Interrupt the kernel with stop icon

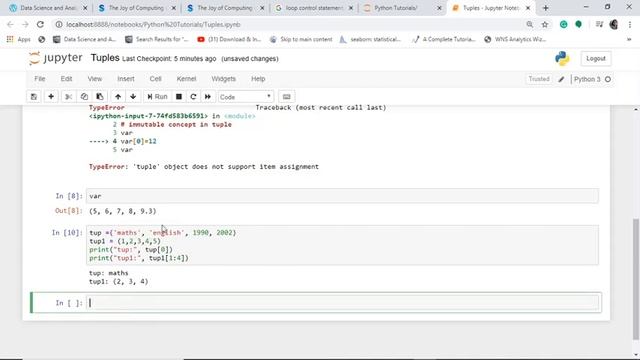point(179,97)
